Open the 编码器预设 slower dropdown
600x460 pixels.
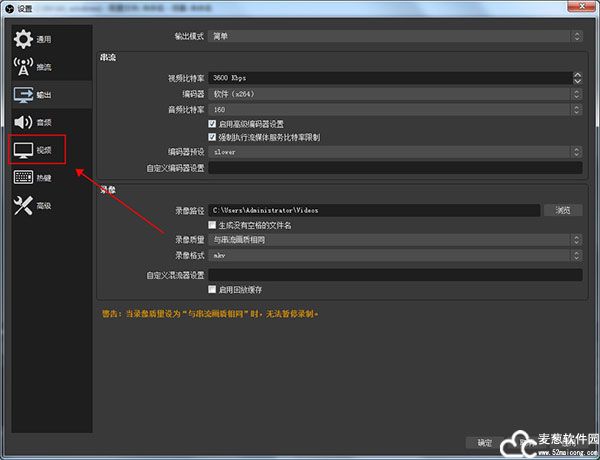[x=395, y=152]
